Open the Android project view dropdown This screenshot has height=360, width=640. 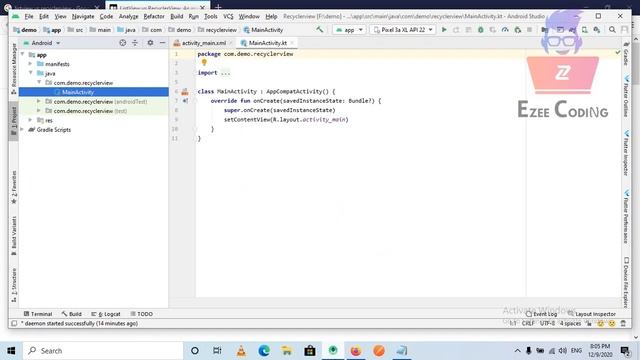point(42,43)
